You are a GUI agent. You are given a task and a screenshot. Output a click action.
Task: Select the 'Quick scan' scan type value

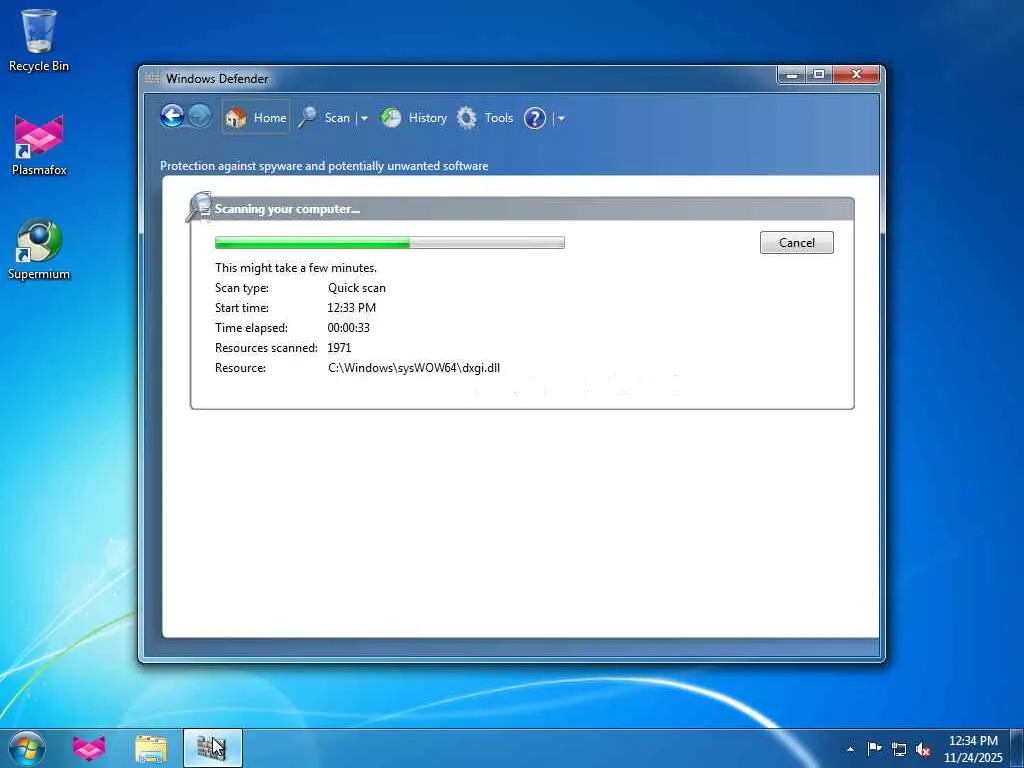pyautogui.click(x=357, y=287)
